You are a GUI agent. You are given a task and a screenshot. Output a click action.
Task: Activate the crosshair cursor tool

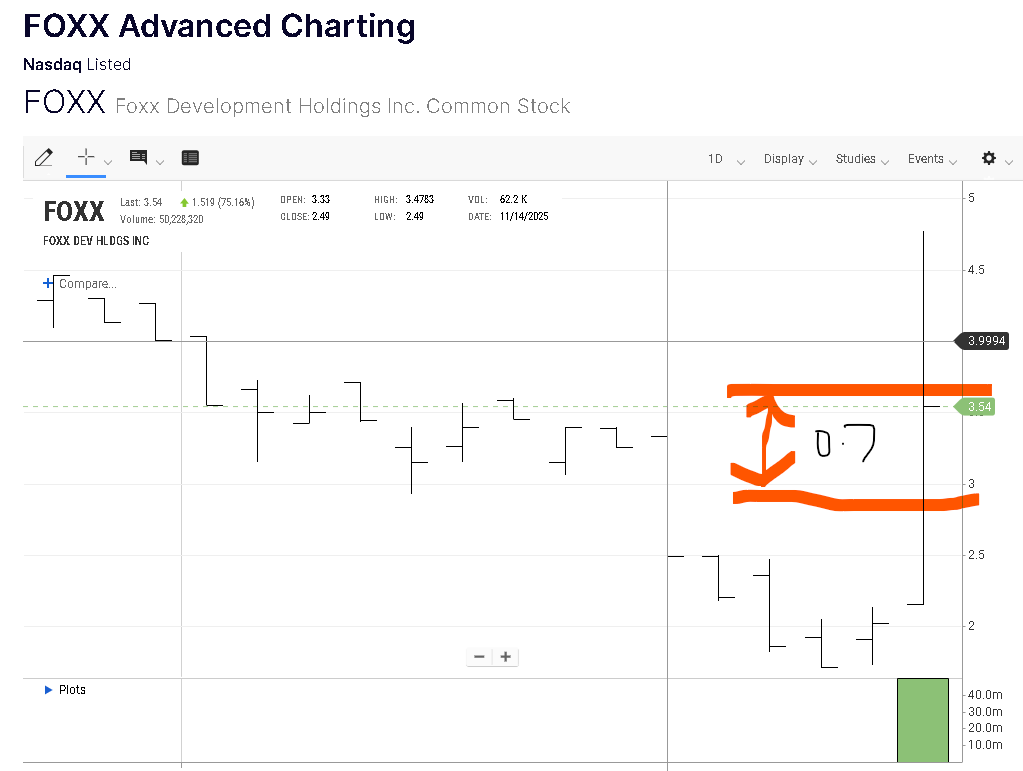[x=86, y=157]
